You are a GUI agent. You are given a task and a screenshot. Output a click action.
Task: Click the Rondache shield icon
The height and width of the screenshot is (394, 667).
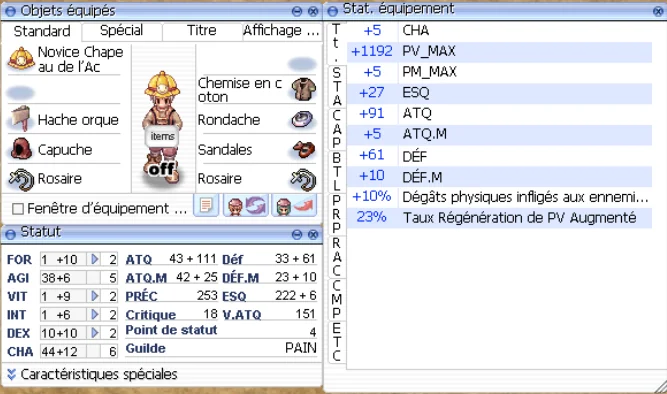point(303,120)
